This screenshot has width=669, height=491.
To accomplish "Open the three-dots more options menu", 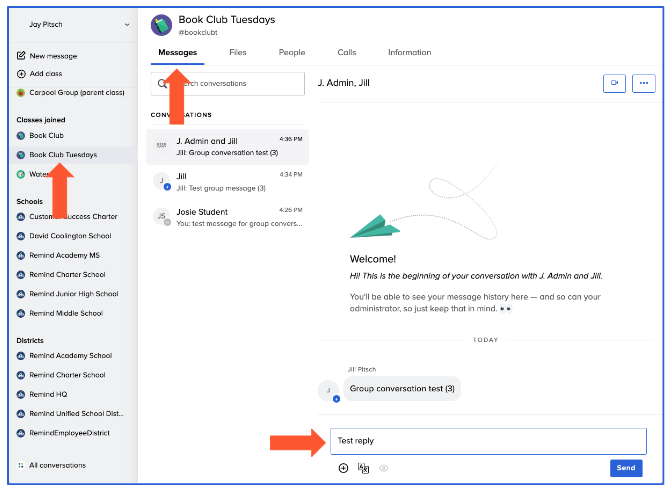I will click(643, 83).
